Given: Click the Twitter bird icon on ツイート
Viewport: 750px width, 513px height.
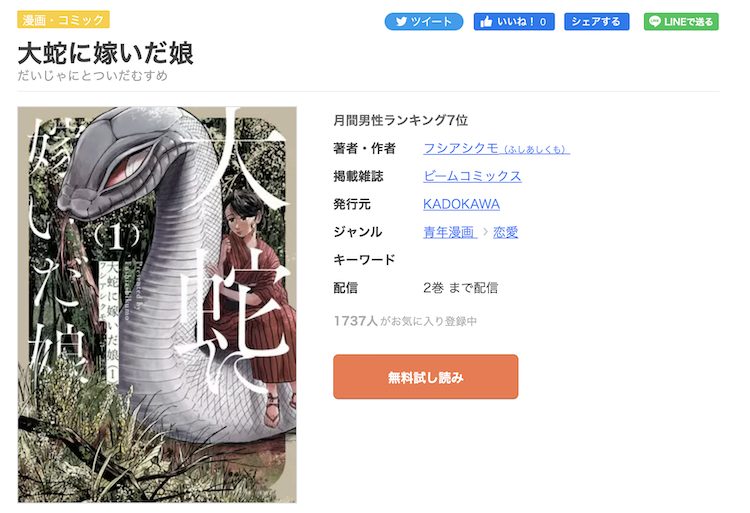Looking at the screenshot, I should 401,22.
